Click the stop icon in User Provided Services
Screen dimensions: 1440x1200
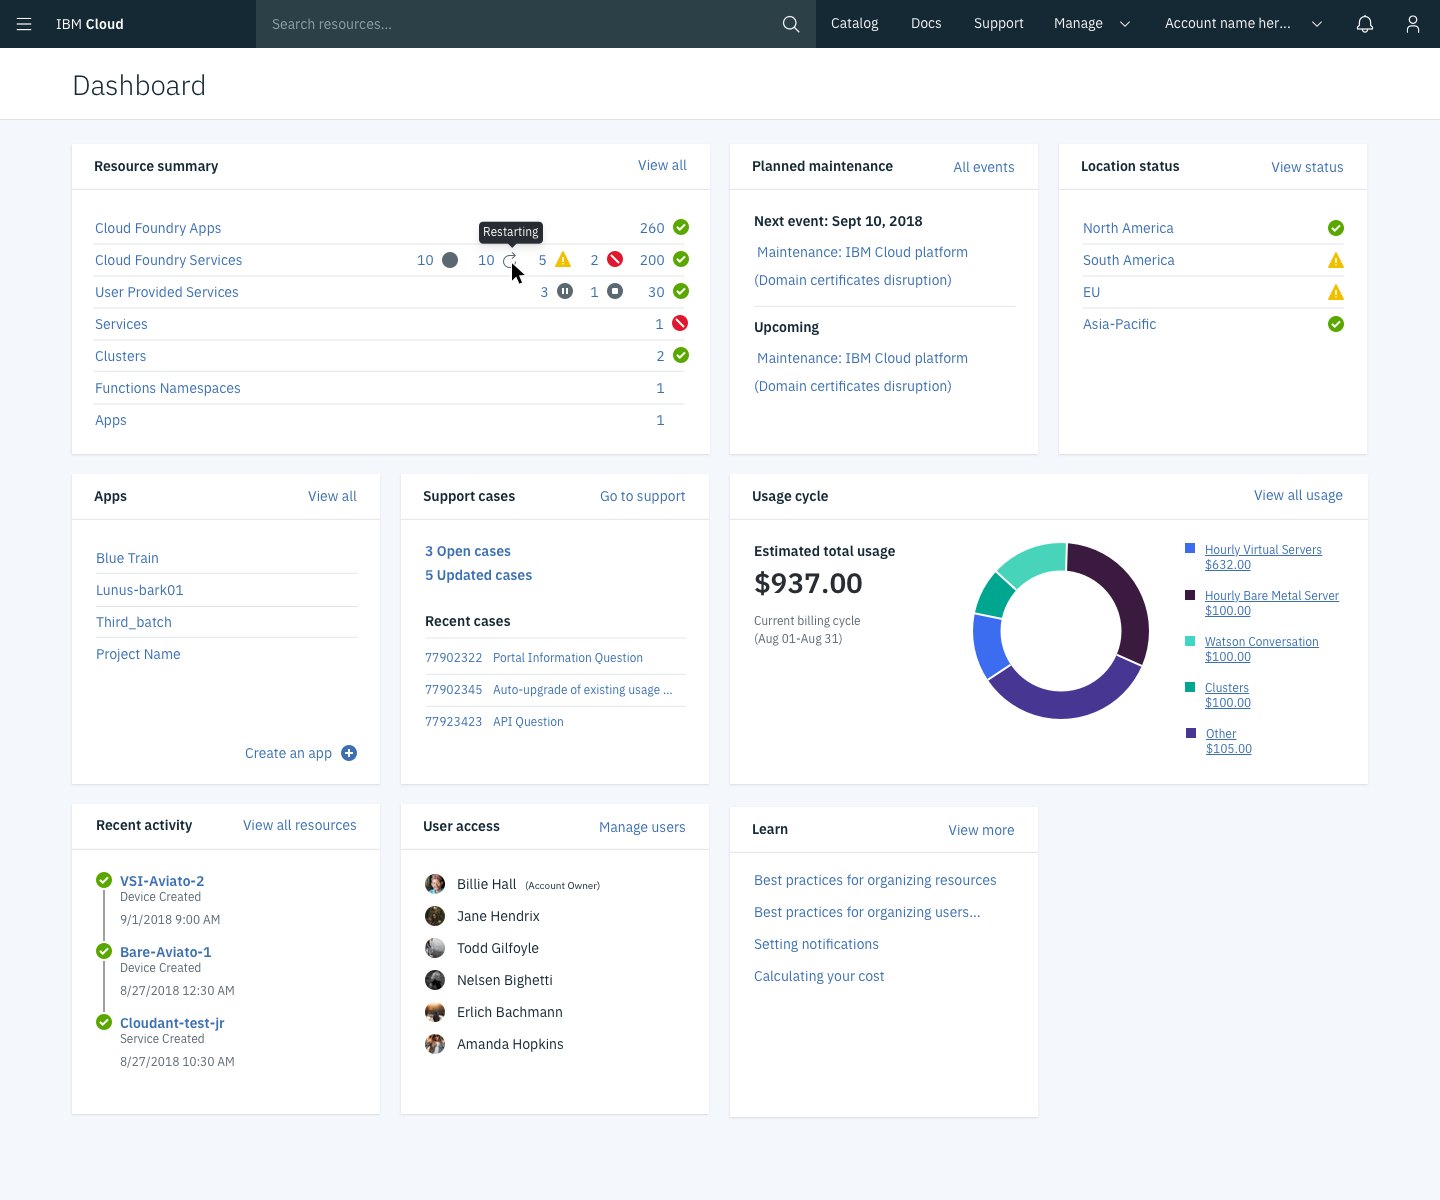[615, 291]
